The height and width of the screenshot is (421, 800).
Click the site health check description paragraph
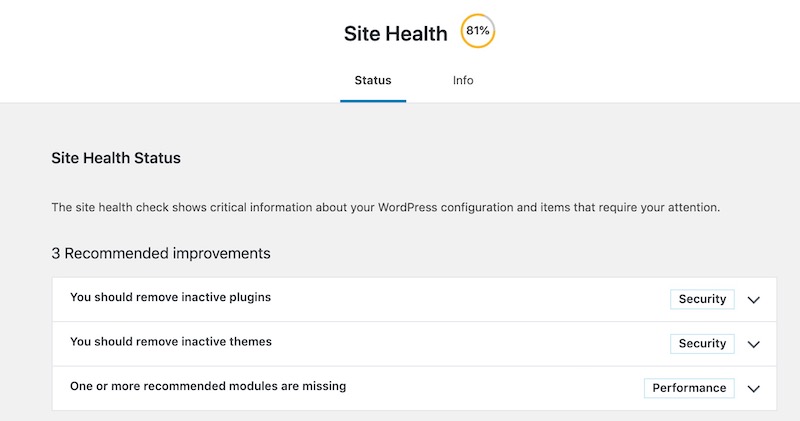(386, 208)
